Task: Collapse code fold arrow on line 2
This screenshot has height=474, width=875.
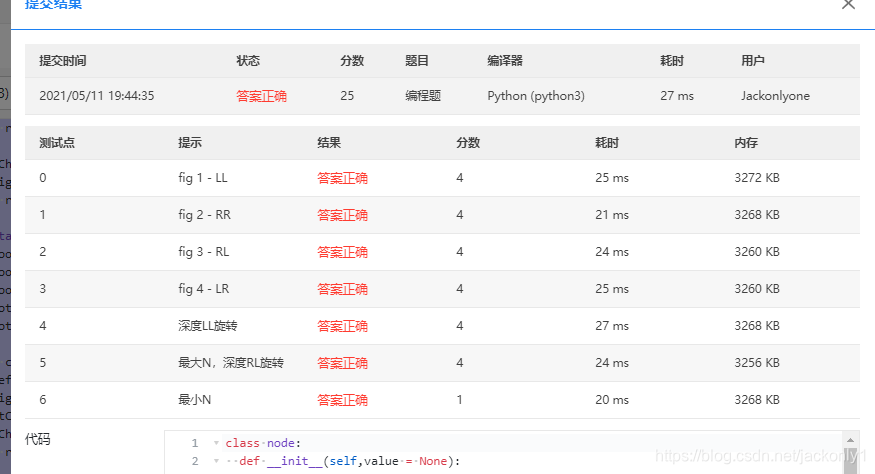Action: pyautogui.click(x=216, y=461)
